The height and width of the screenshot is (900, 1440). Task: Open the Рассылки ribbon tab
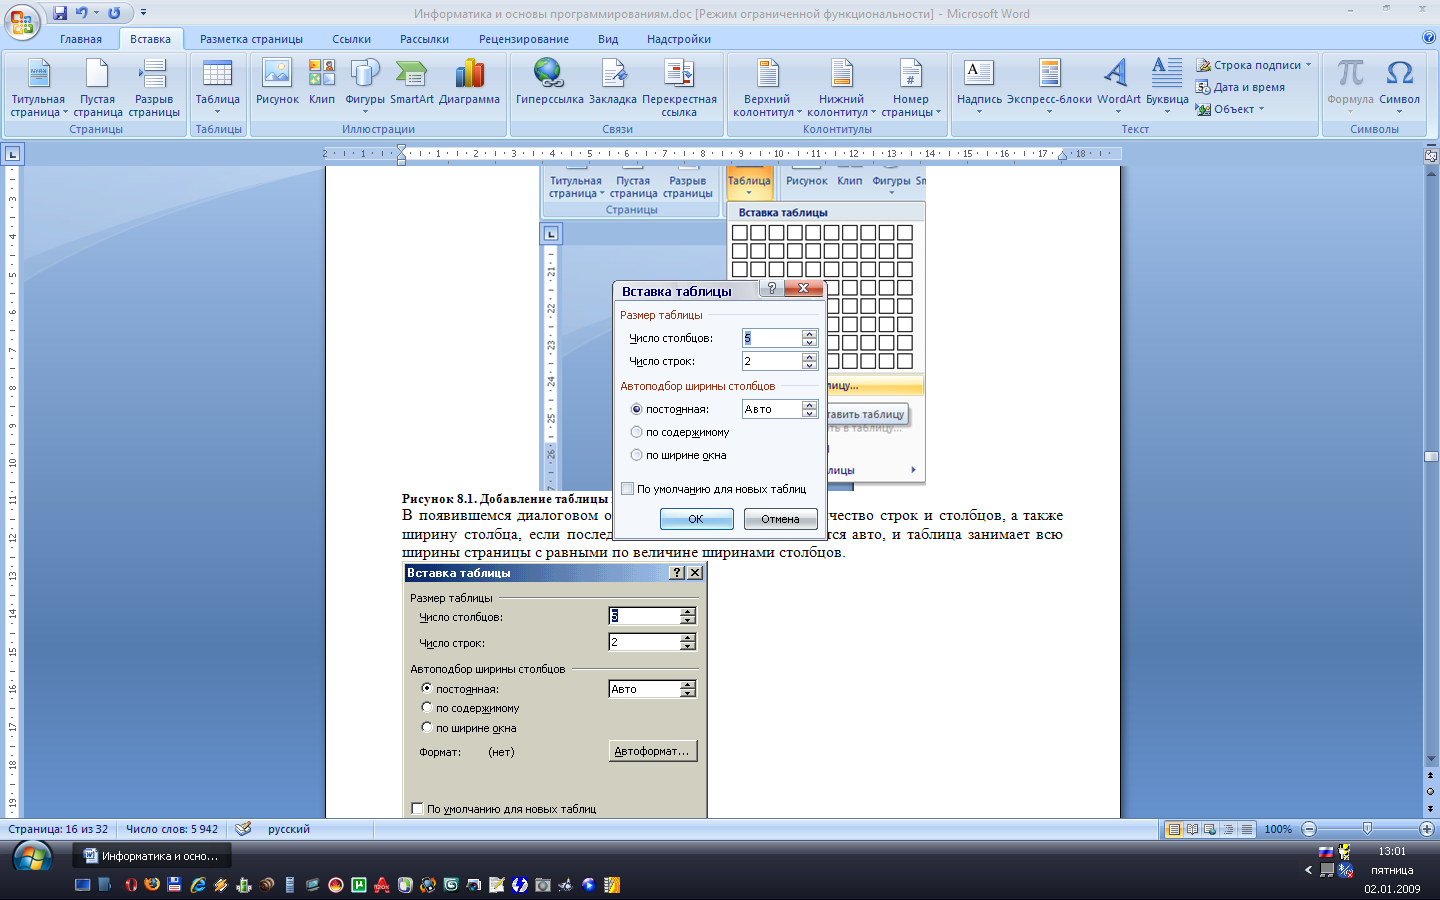click(424, 39)
